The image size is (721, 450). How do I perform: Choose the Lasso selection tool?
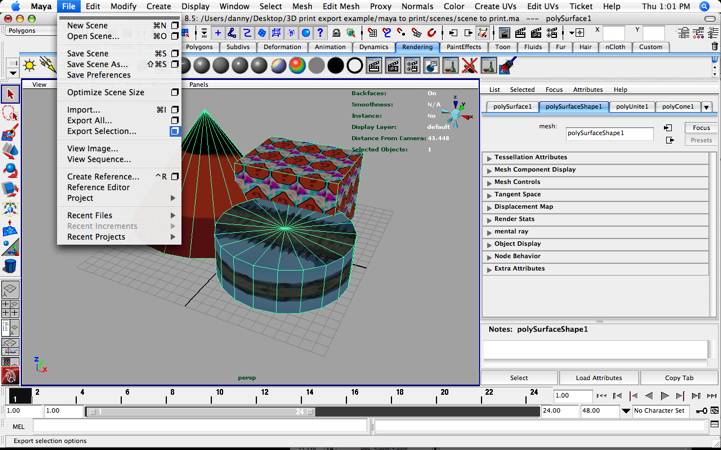click(10, 113)
